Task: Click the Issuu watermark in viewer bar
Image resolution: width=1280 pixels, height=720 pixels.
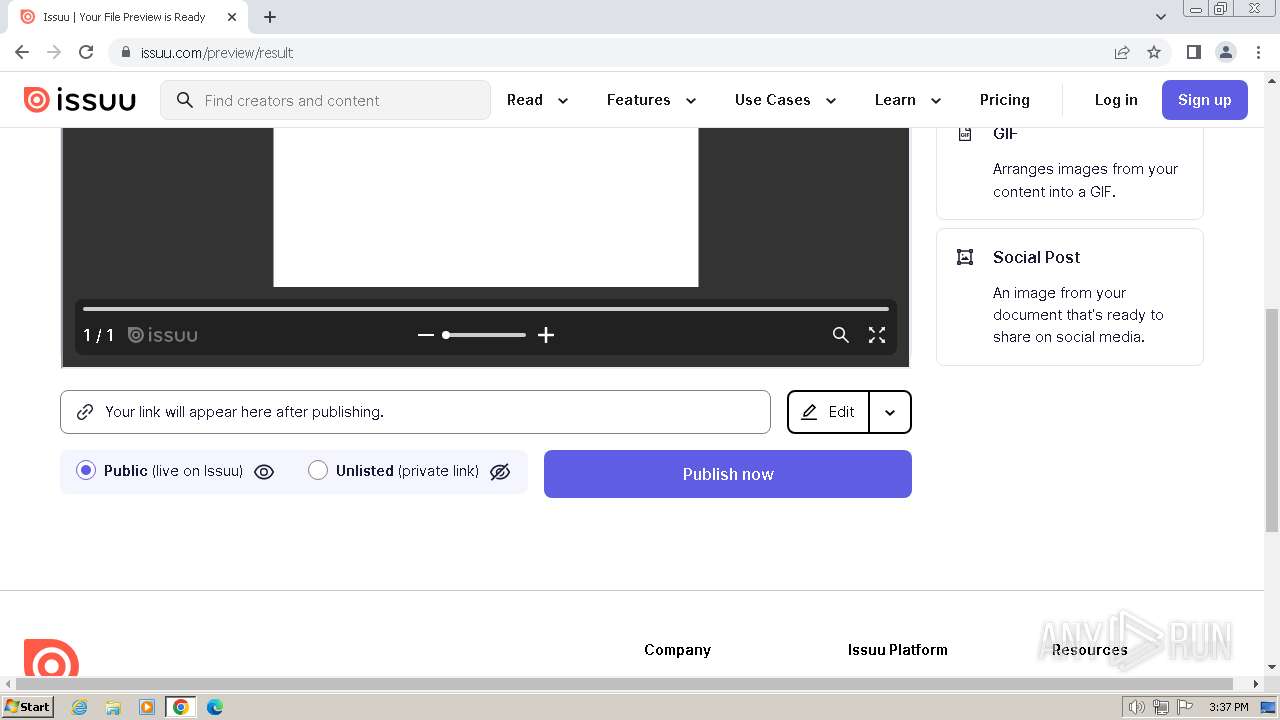Action: tap(163, 335)
